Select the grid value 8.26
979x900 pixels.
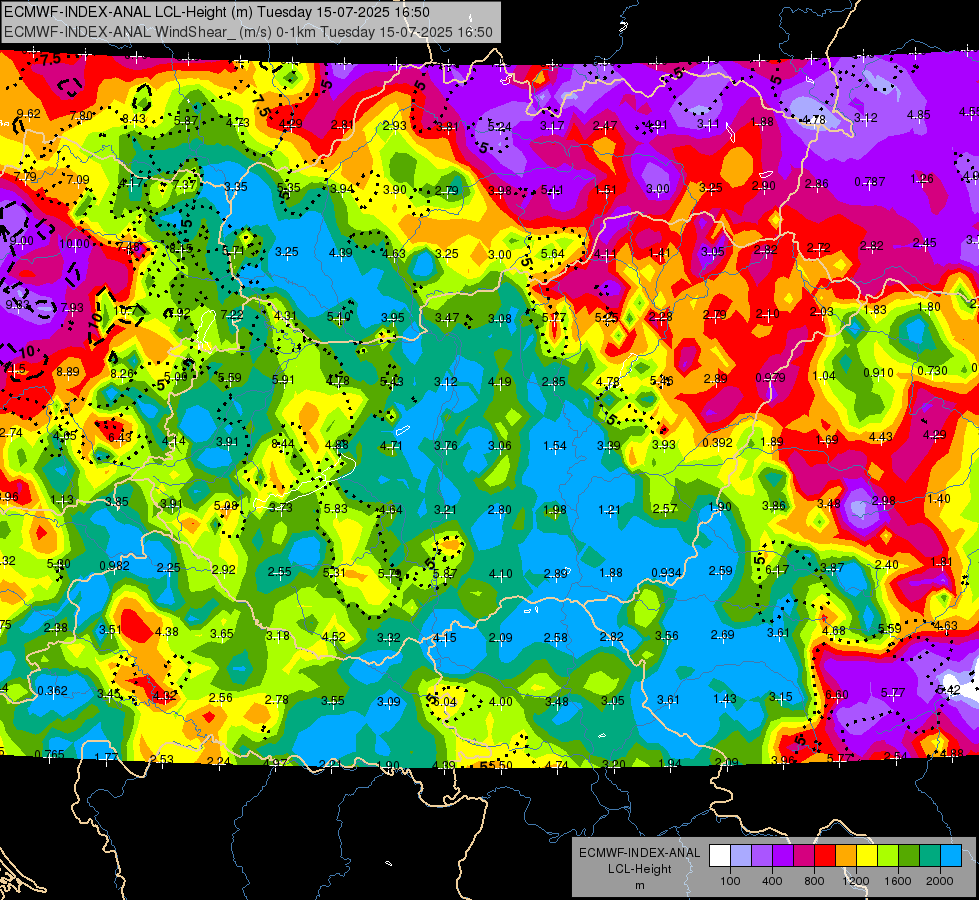point(122,373)
